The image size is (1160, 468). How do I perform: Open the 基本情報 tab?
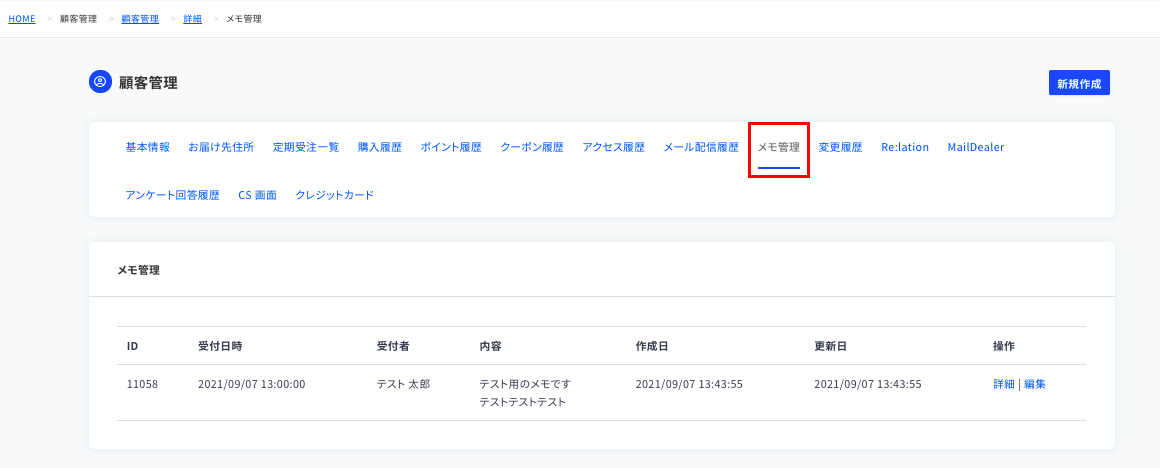(x=148, y=147)
